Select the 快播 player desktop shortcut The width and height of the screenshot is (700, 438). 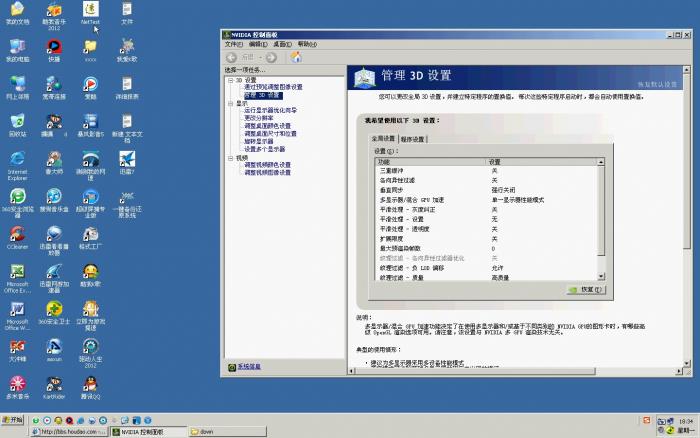click(x=54, y=50)
